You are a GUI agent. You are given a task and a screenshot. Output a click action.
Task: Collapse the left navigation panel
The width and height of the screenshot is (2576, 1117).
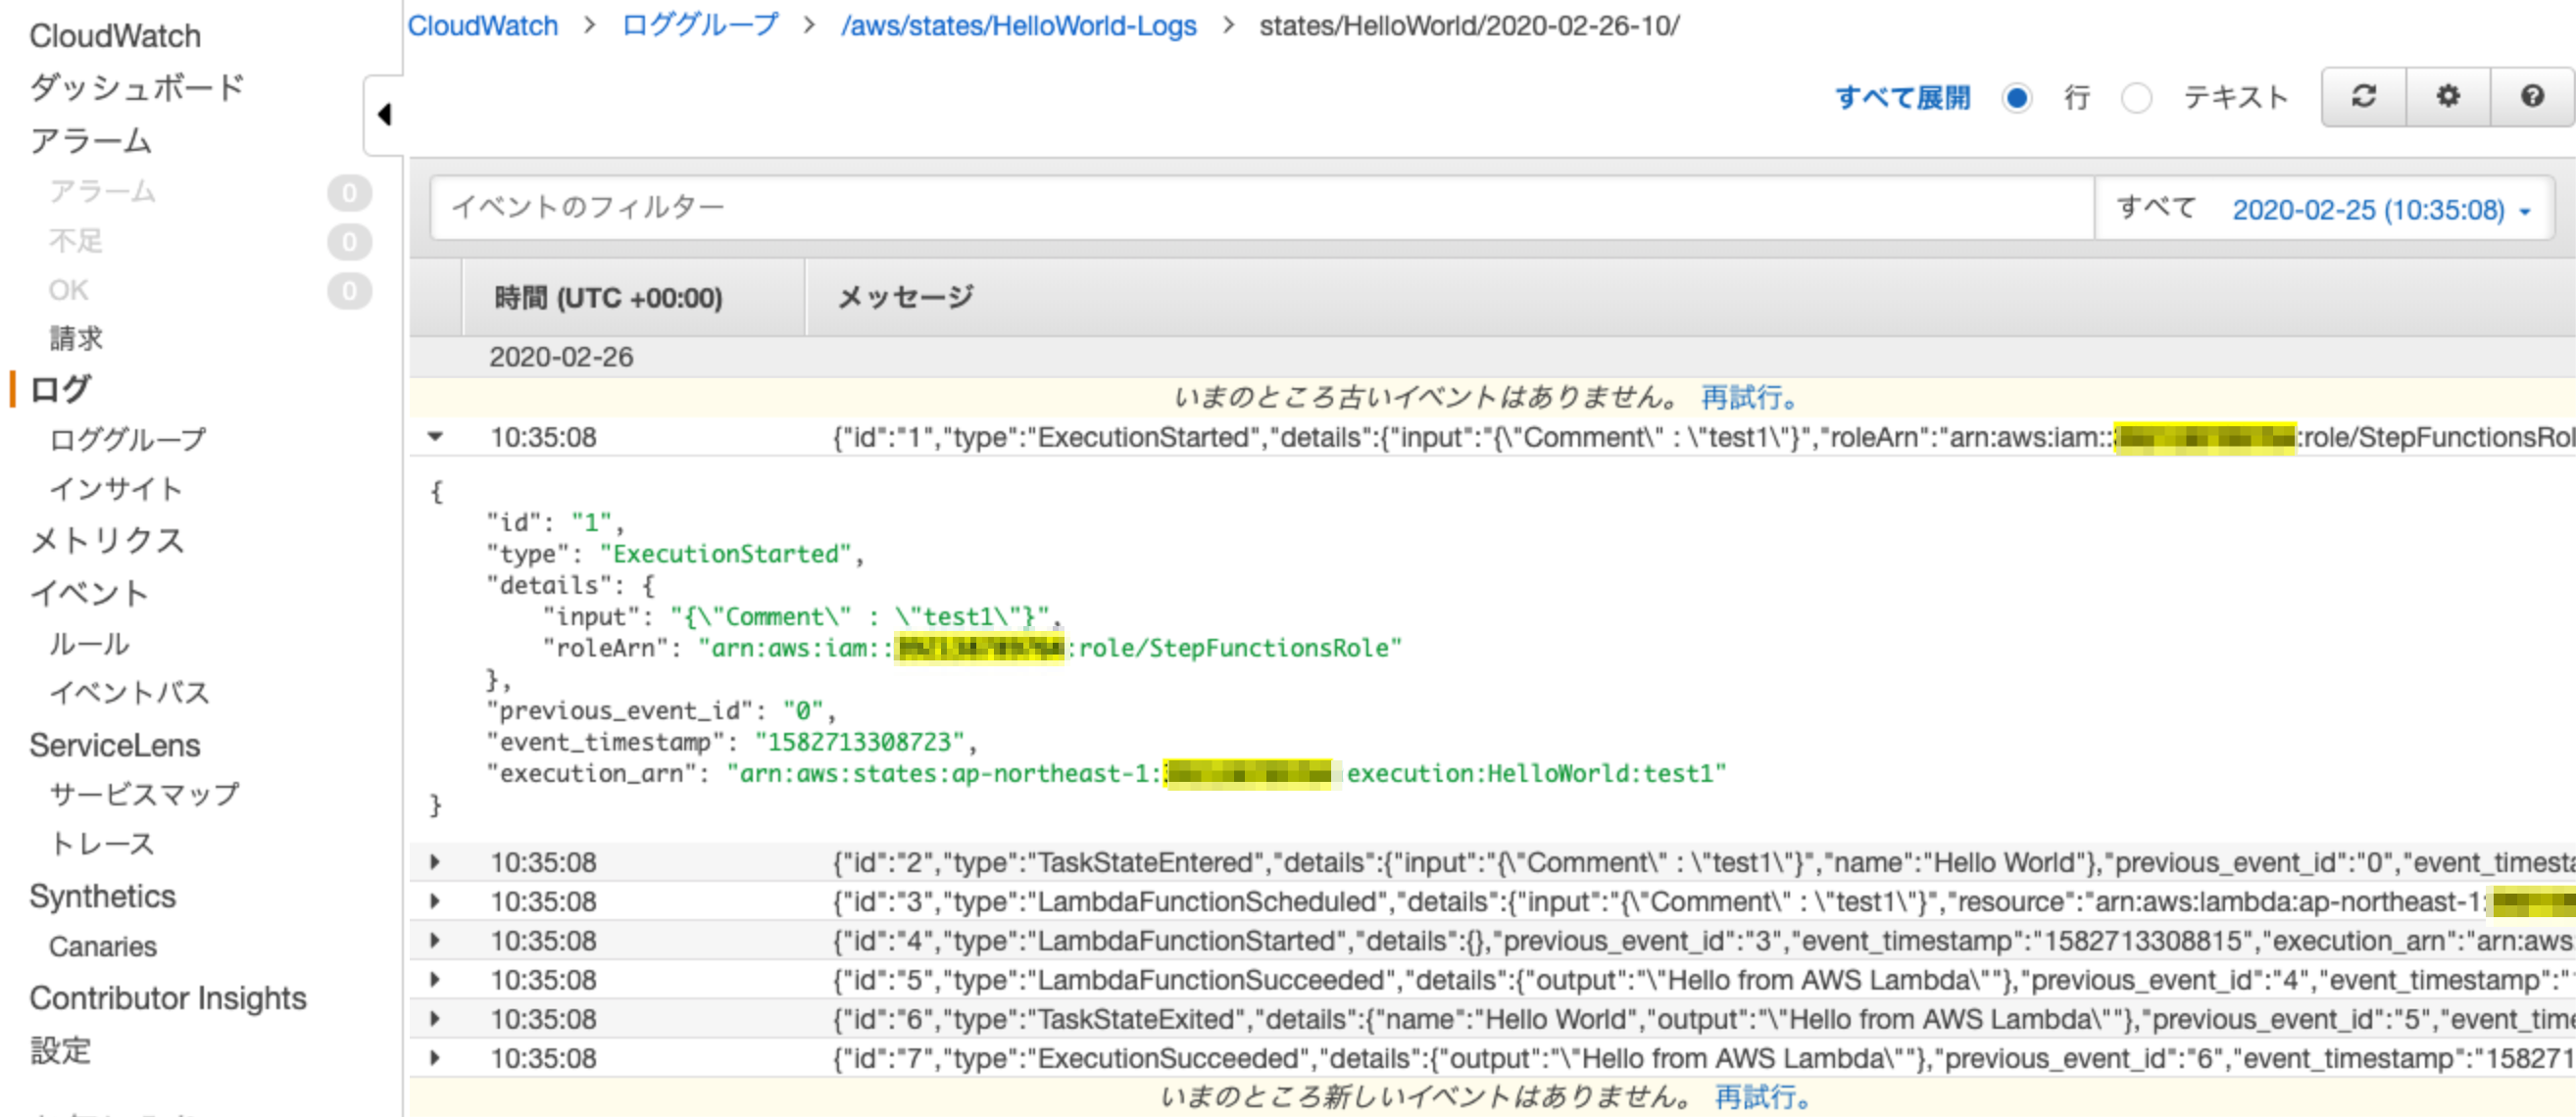pos(383,115)
